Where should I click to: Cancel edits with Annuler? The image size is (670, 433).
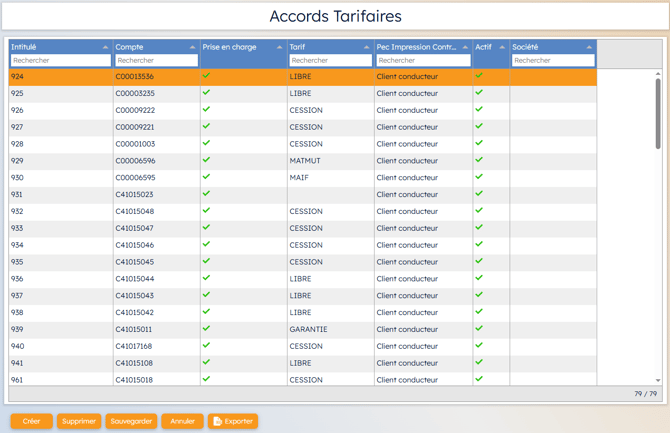[x=182, y=421]
